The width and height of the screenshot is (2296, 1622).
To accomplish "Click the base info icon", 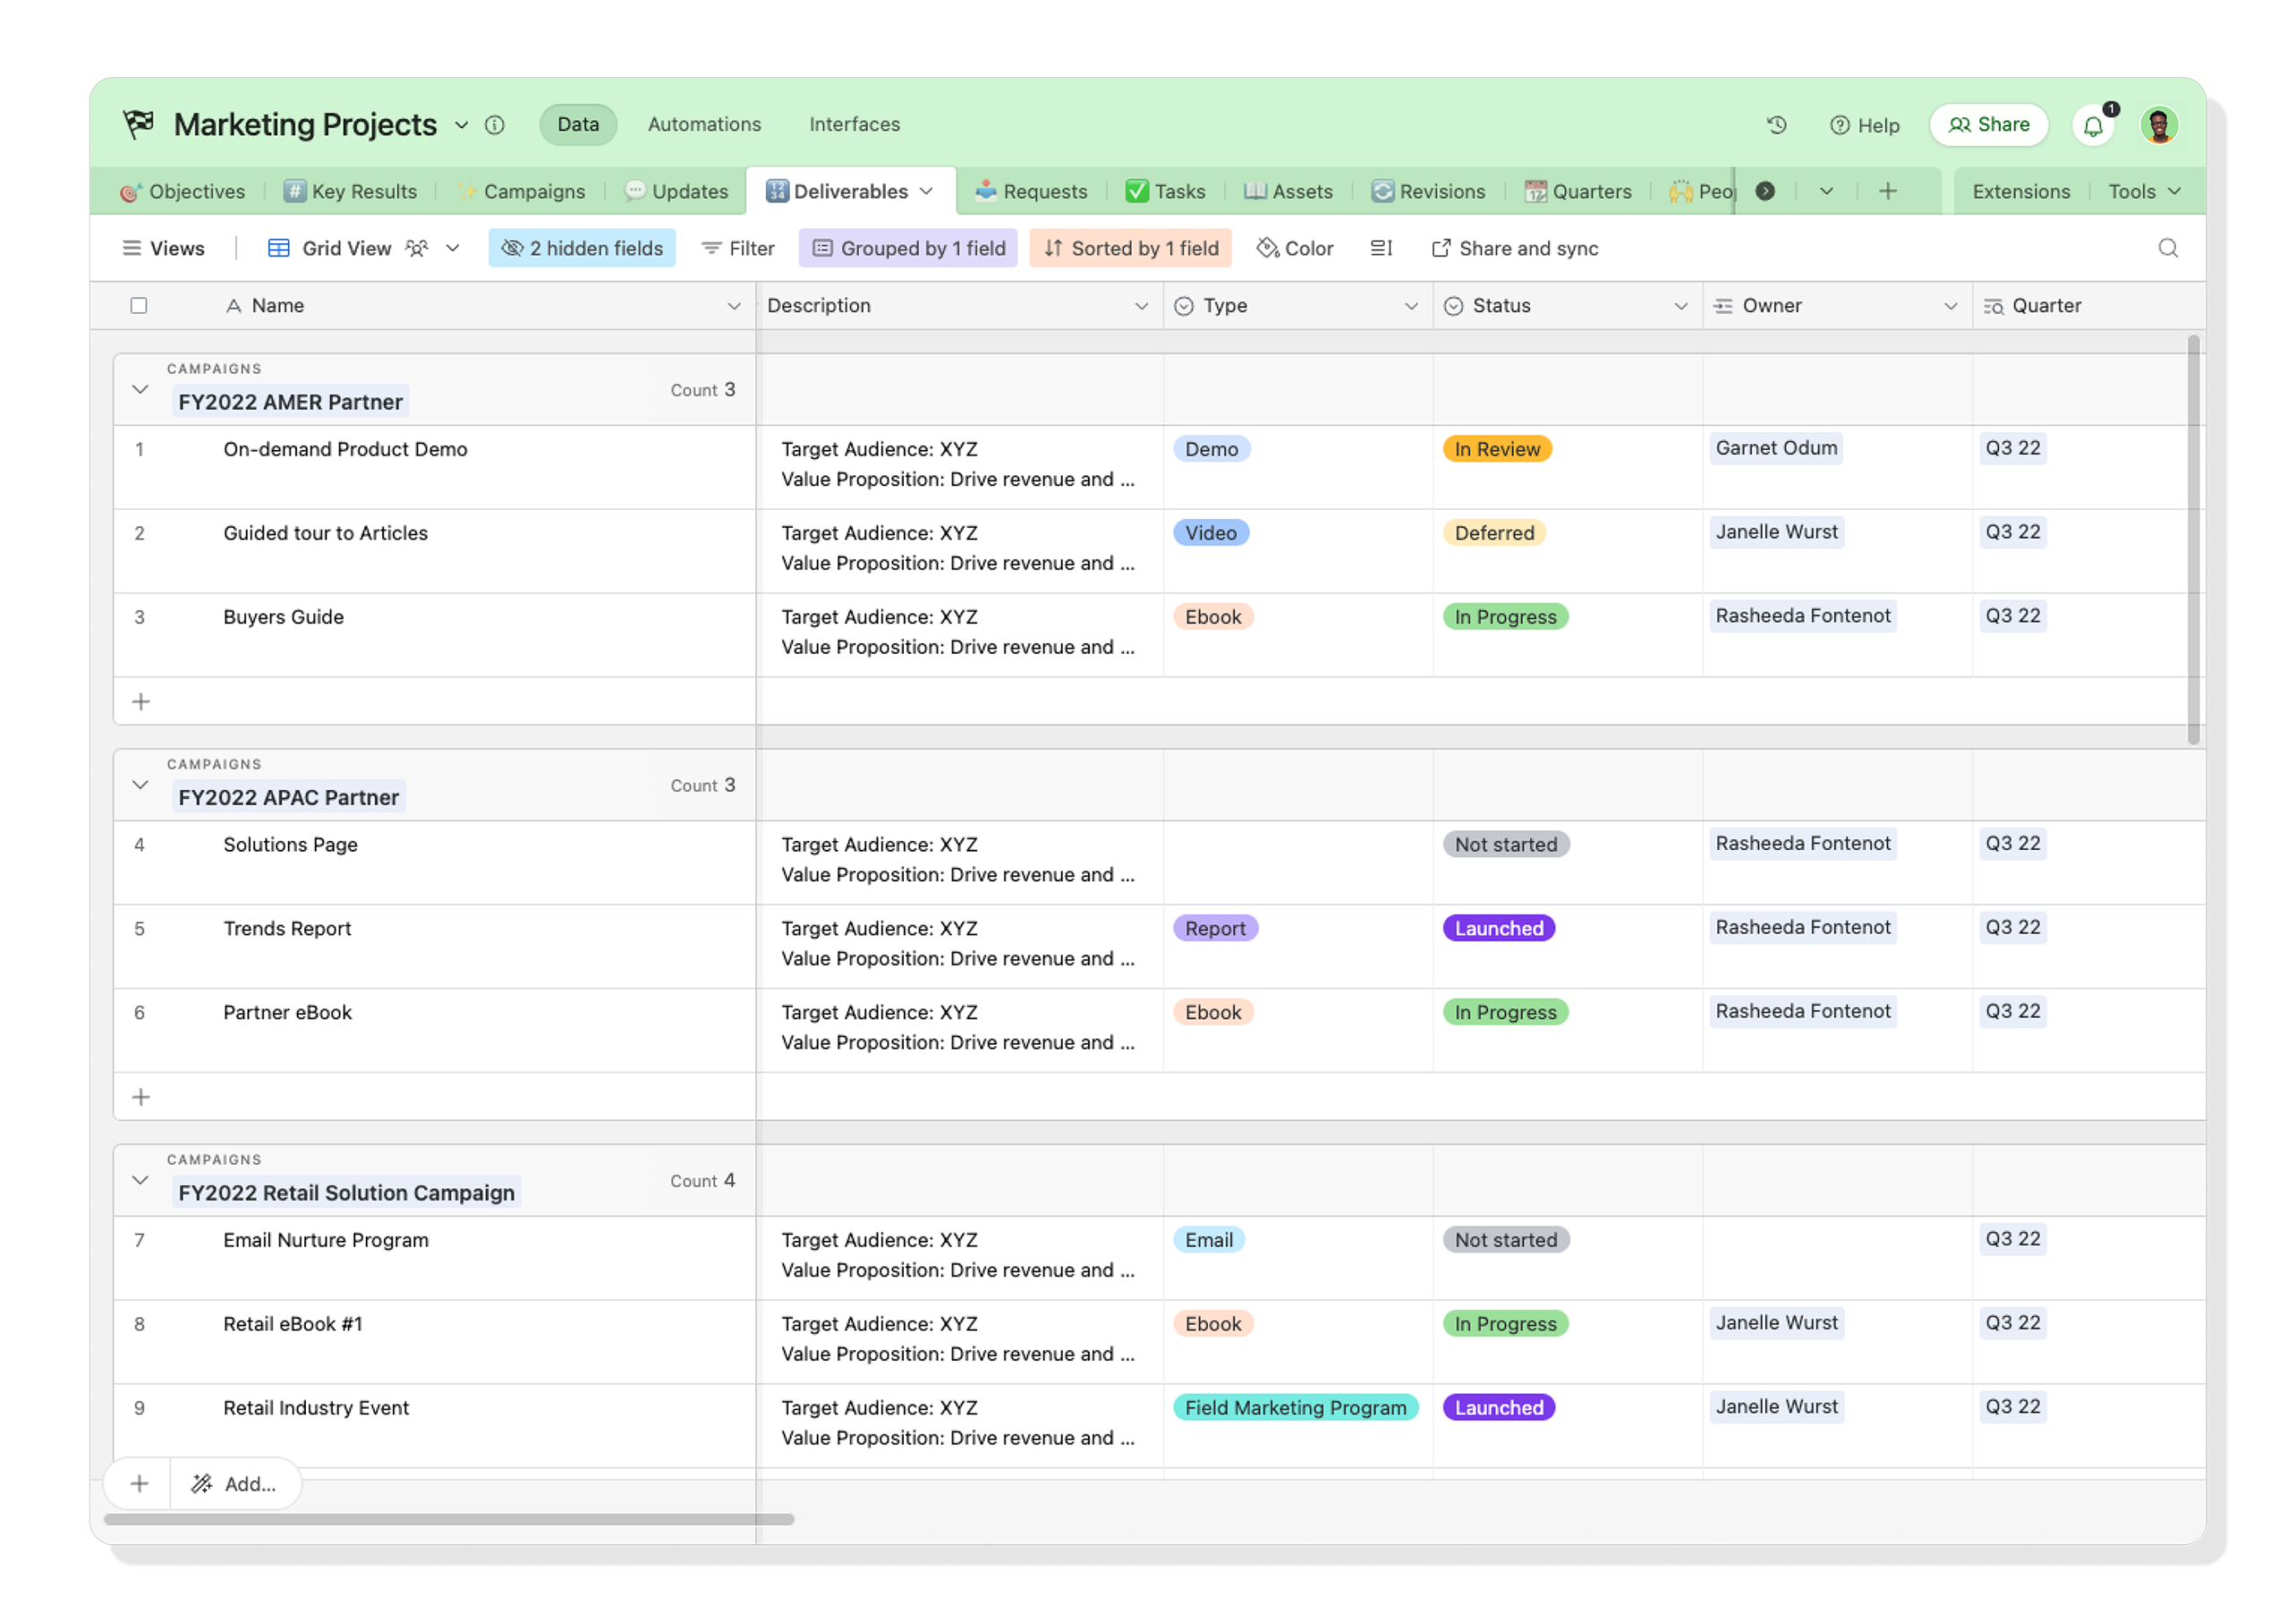I will tap(495, 125).
